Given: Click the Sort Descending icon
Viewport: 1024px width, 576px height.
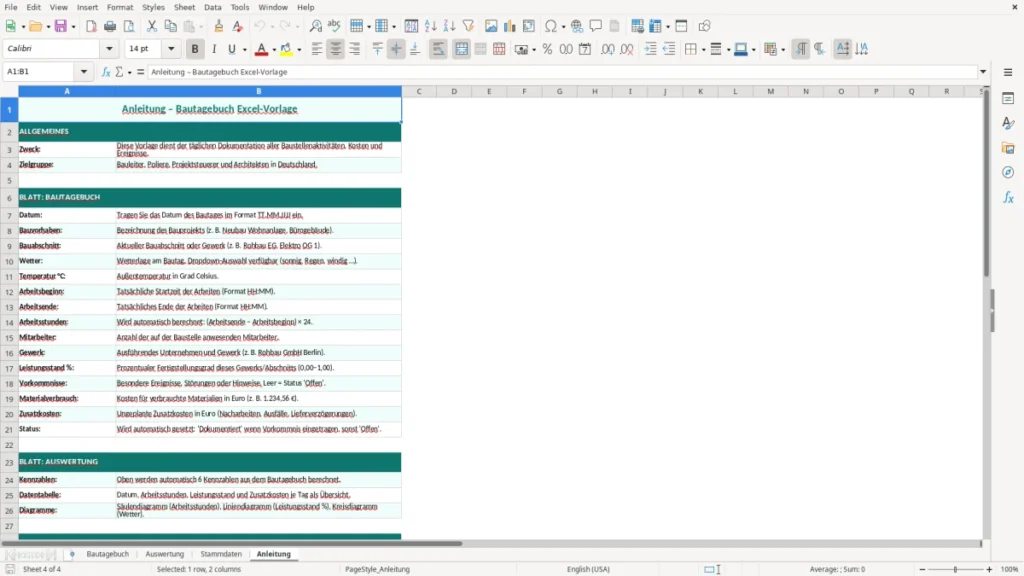Looking at the screenshot, I should (x=449, y=26).
